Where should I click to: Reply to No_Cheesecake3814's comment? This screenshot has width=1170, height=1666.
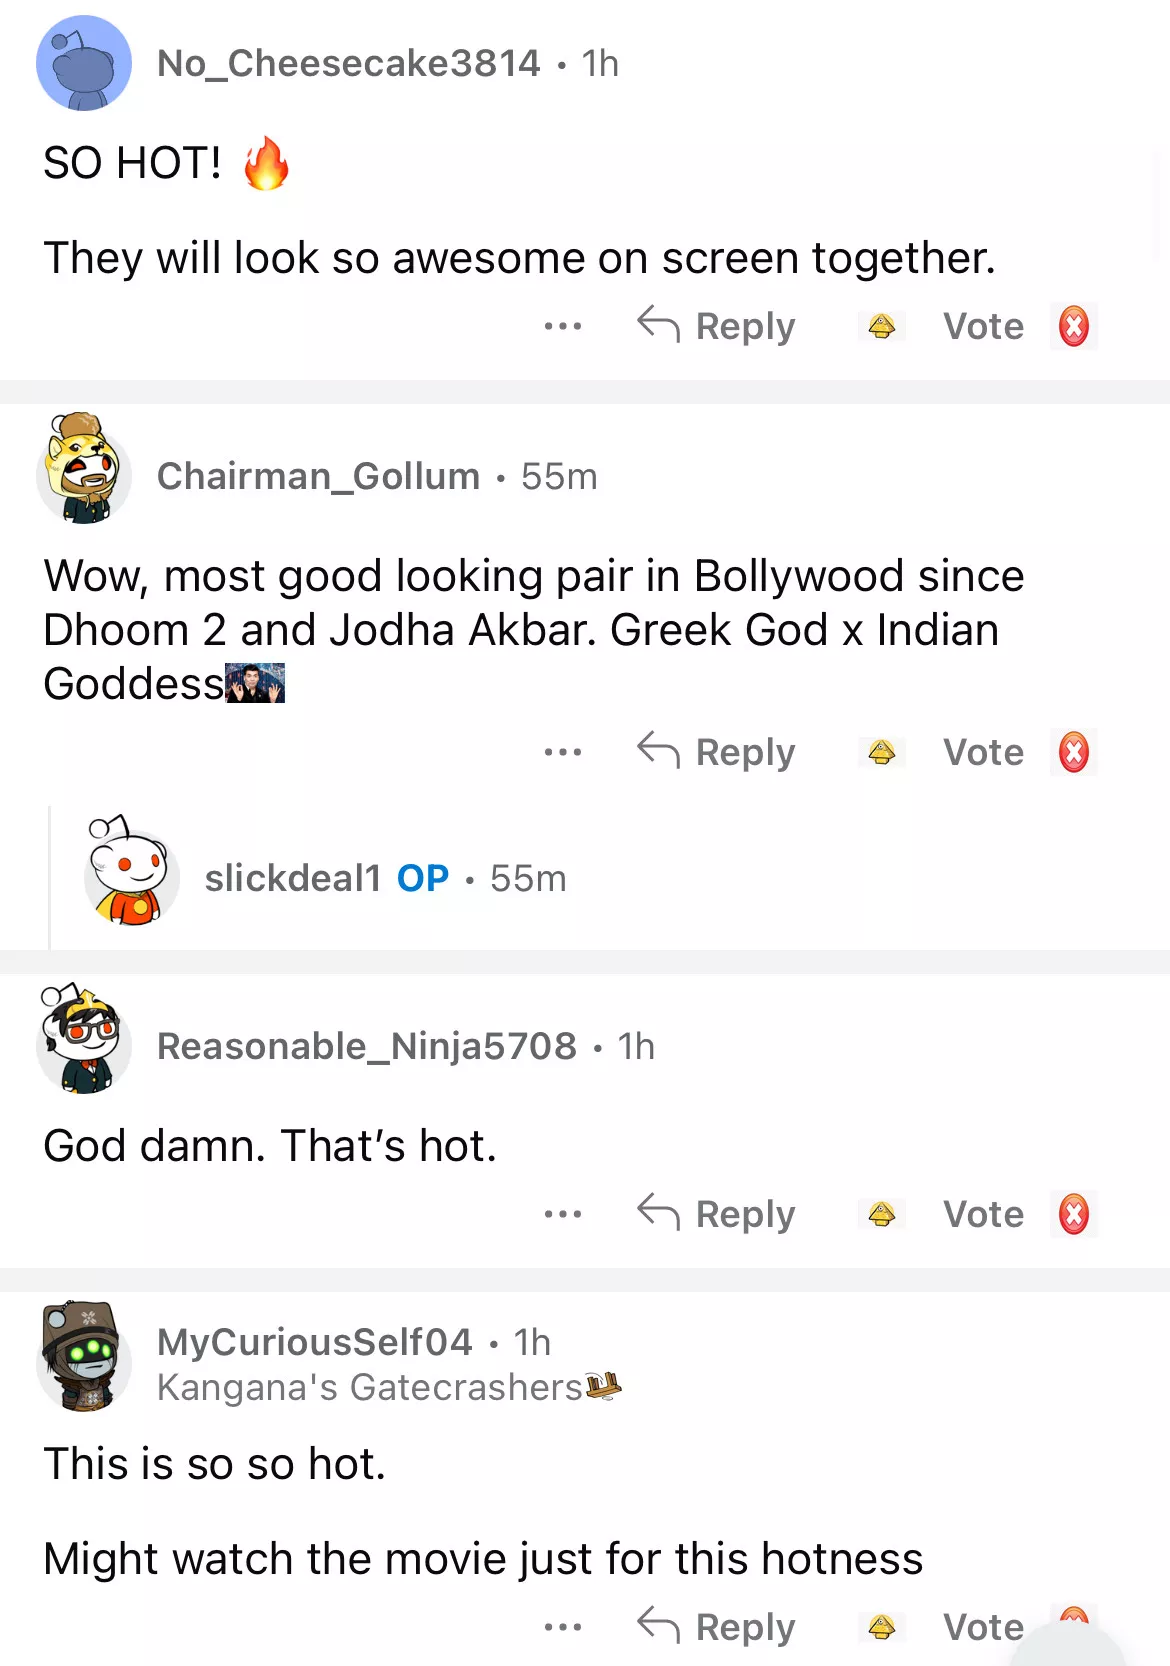[716, 326]
